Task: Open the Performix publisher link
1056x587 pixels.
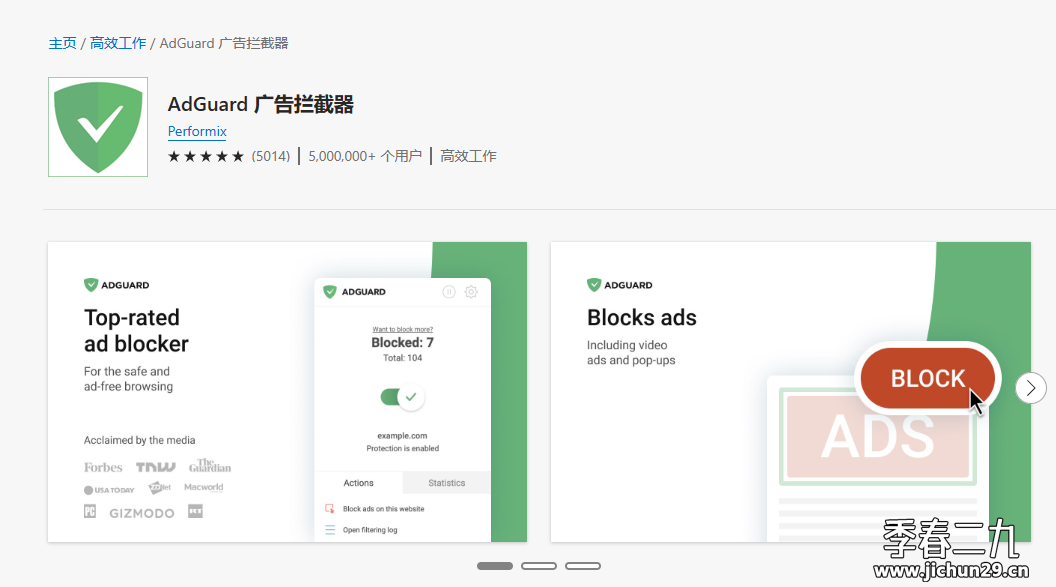Action: [x=197, y=131]
